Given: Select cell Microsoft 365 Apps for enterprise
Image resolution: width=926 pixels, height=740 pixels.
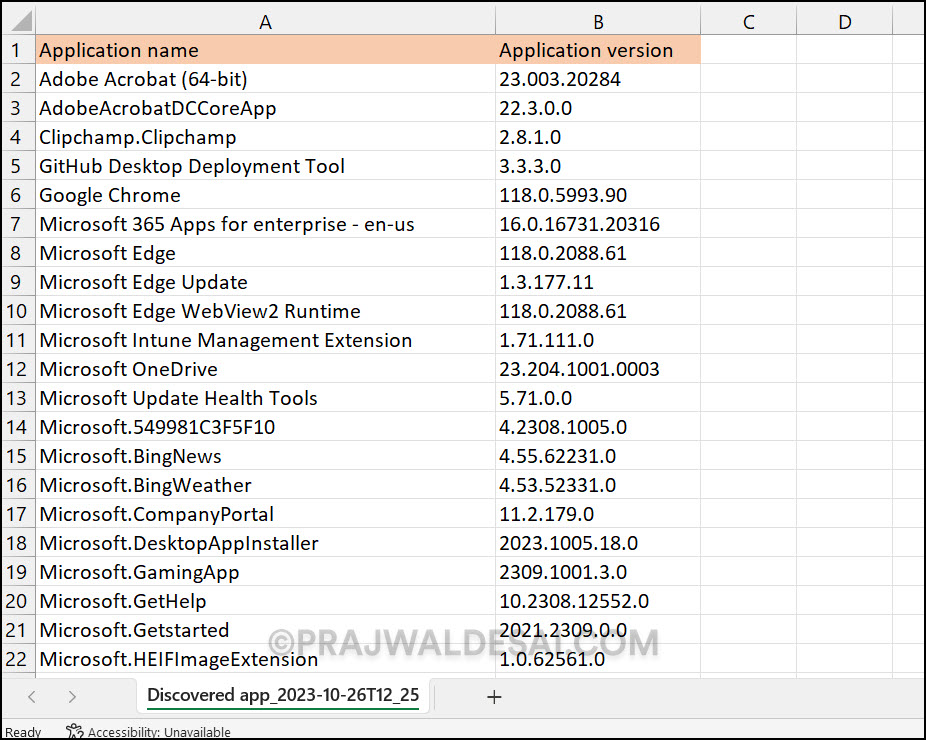Looking at the screenshot, I should point(265,224).
